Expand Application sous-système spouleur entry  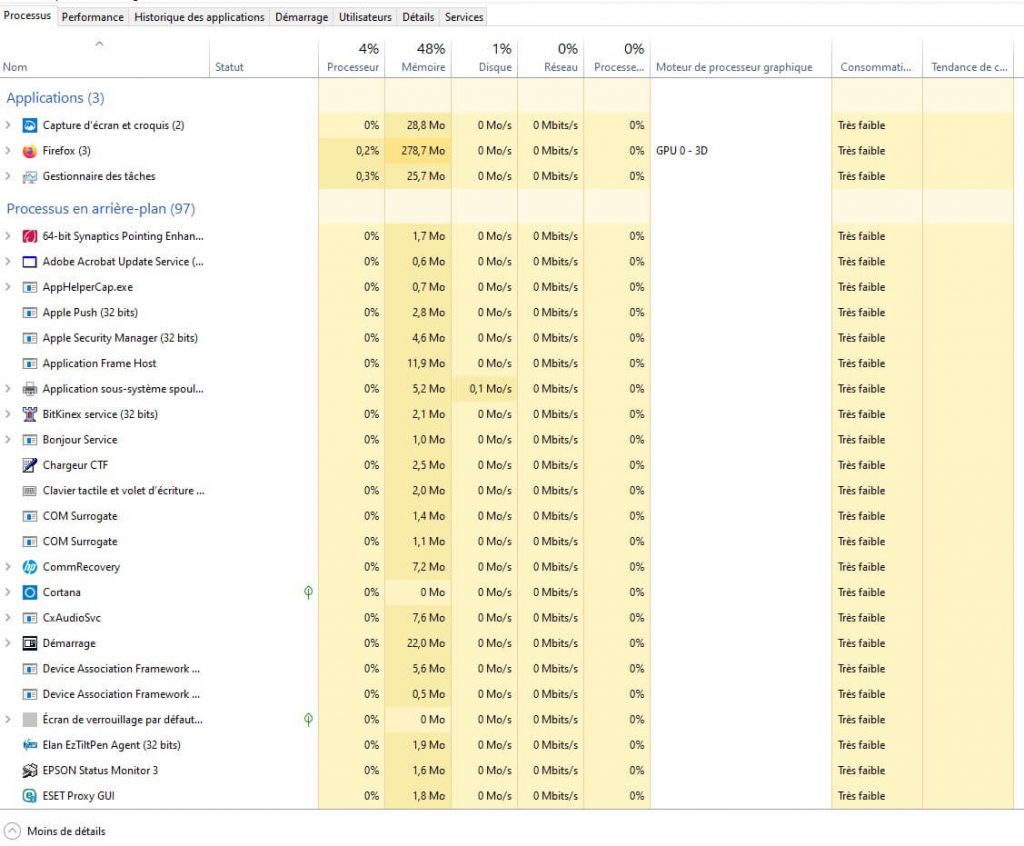pos(8,389)
